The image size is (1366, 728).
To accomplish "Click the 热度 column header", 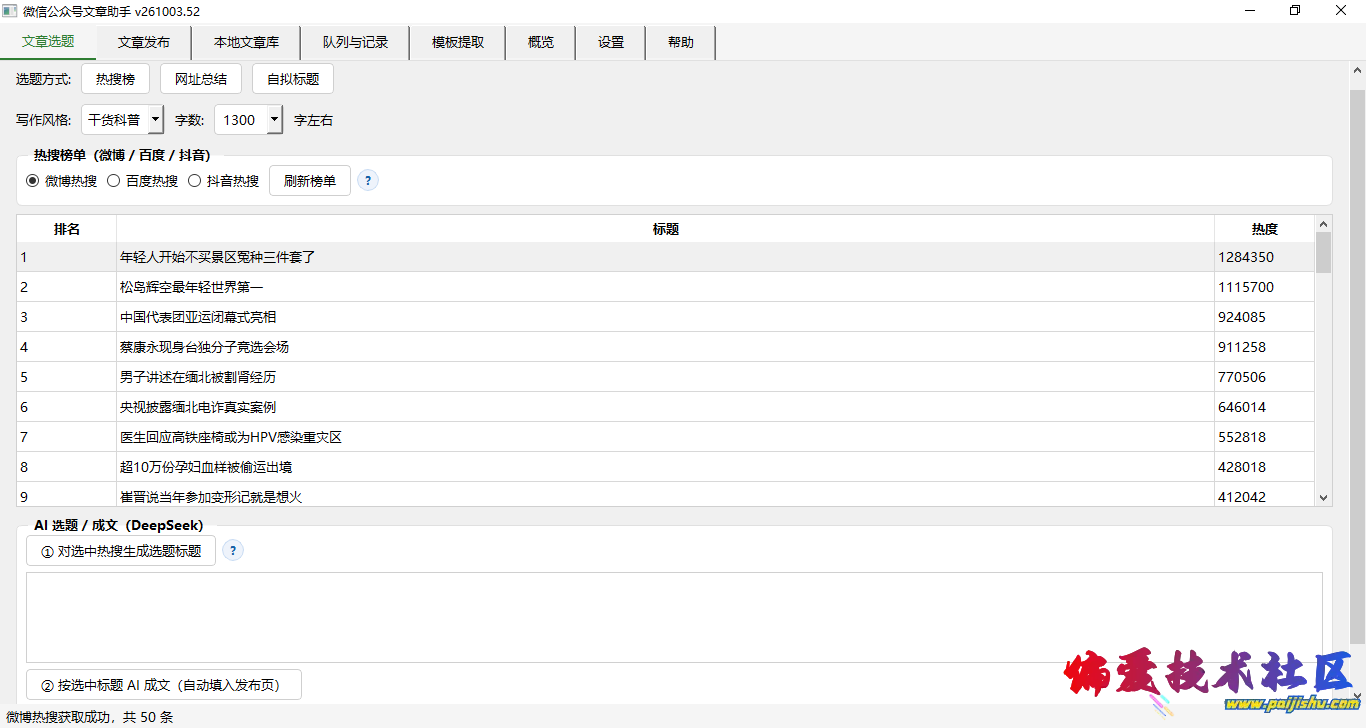I will (x=1264, y=229).
